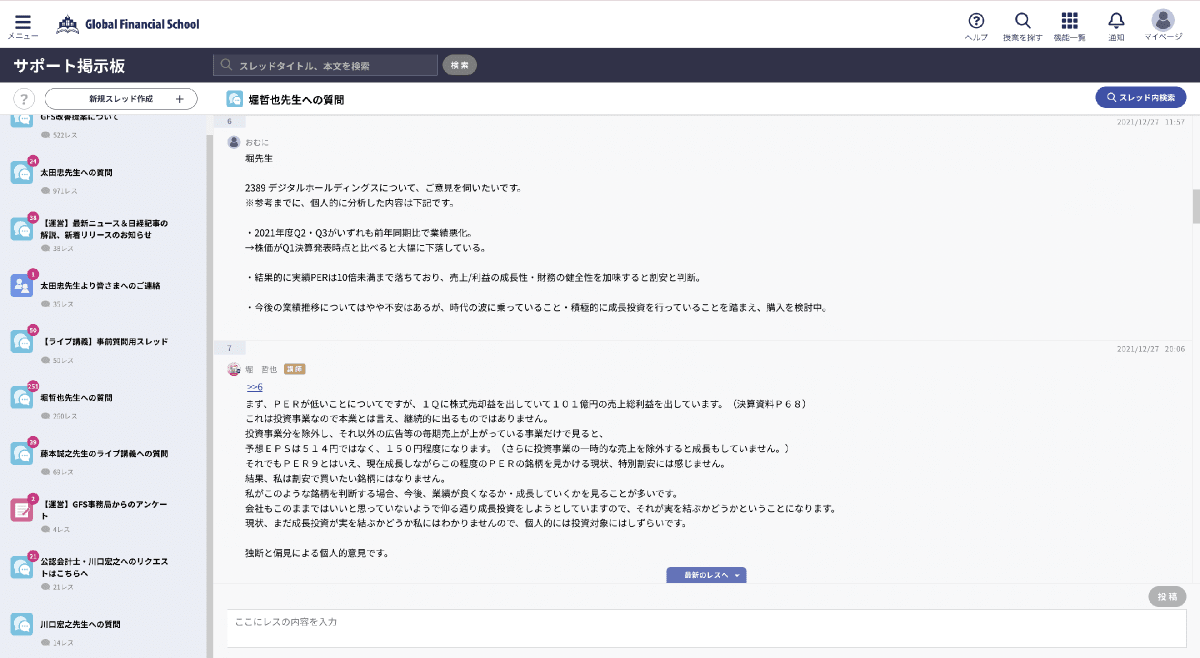Screen dimensions: 1200x658
Task: Click the スレッド内検索 button
Action: (x=1141, y=97)
